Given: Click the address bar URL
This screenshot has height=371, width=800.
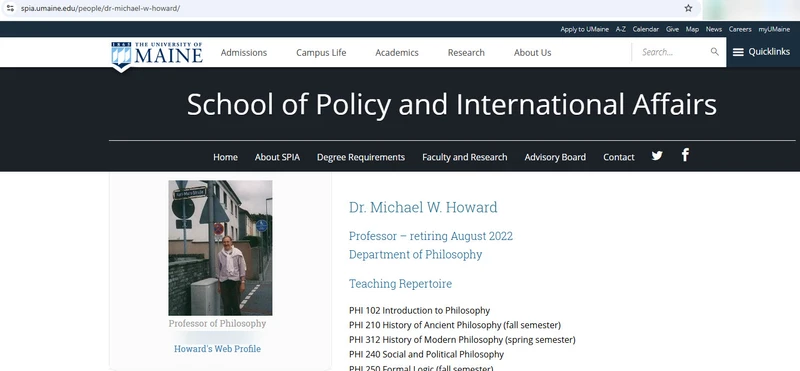Looking at the screenshot, I should coord(100,8).
